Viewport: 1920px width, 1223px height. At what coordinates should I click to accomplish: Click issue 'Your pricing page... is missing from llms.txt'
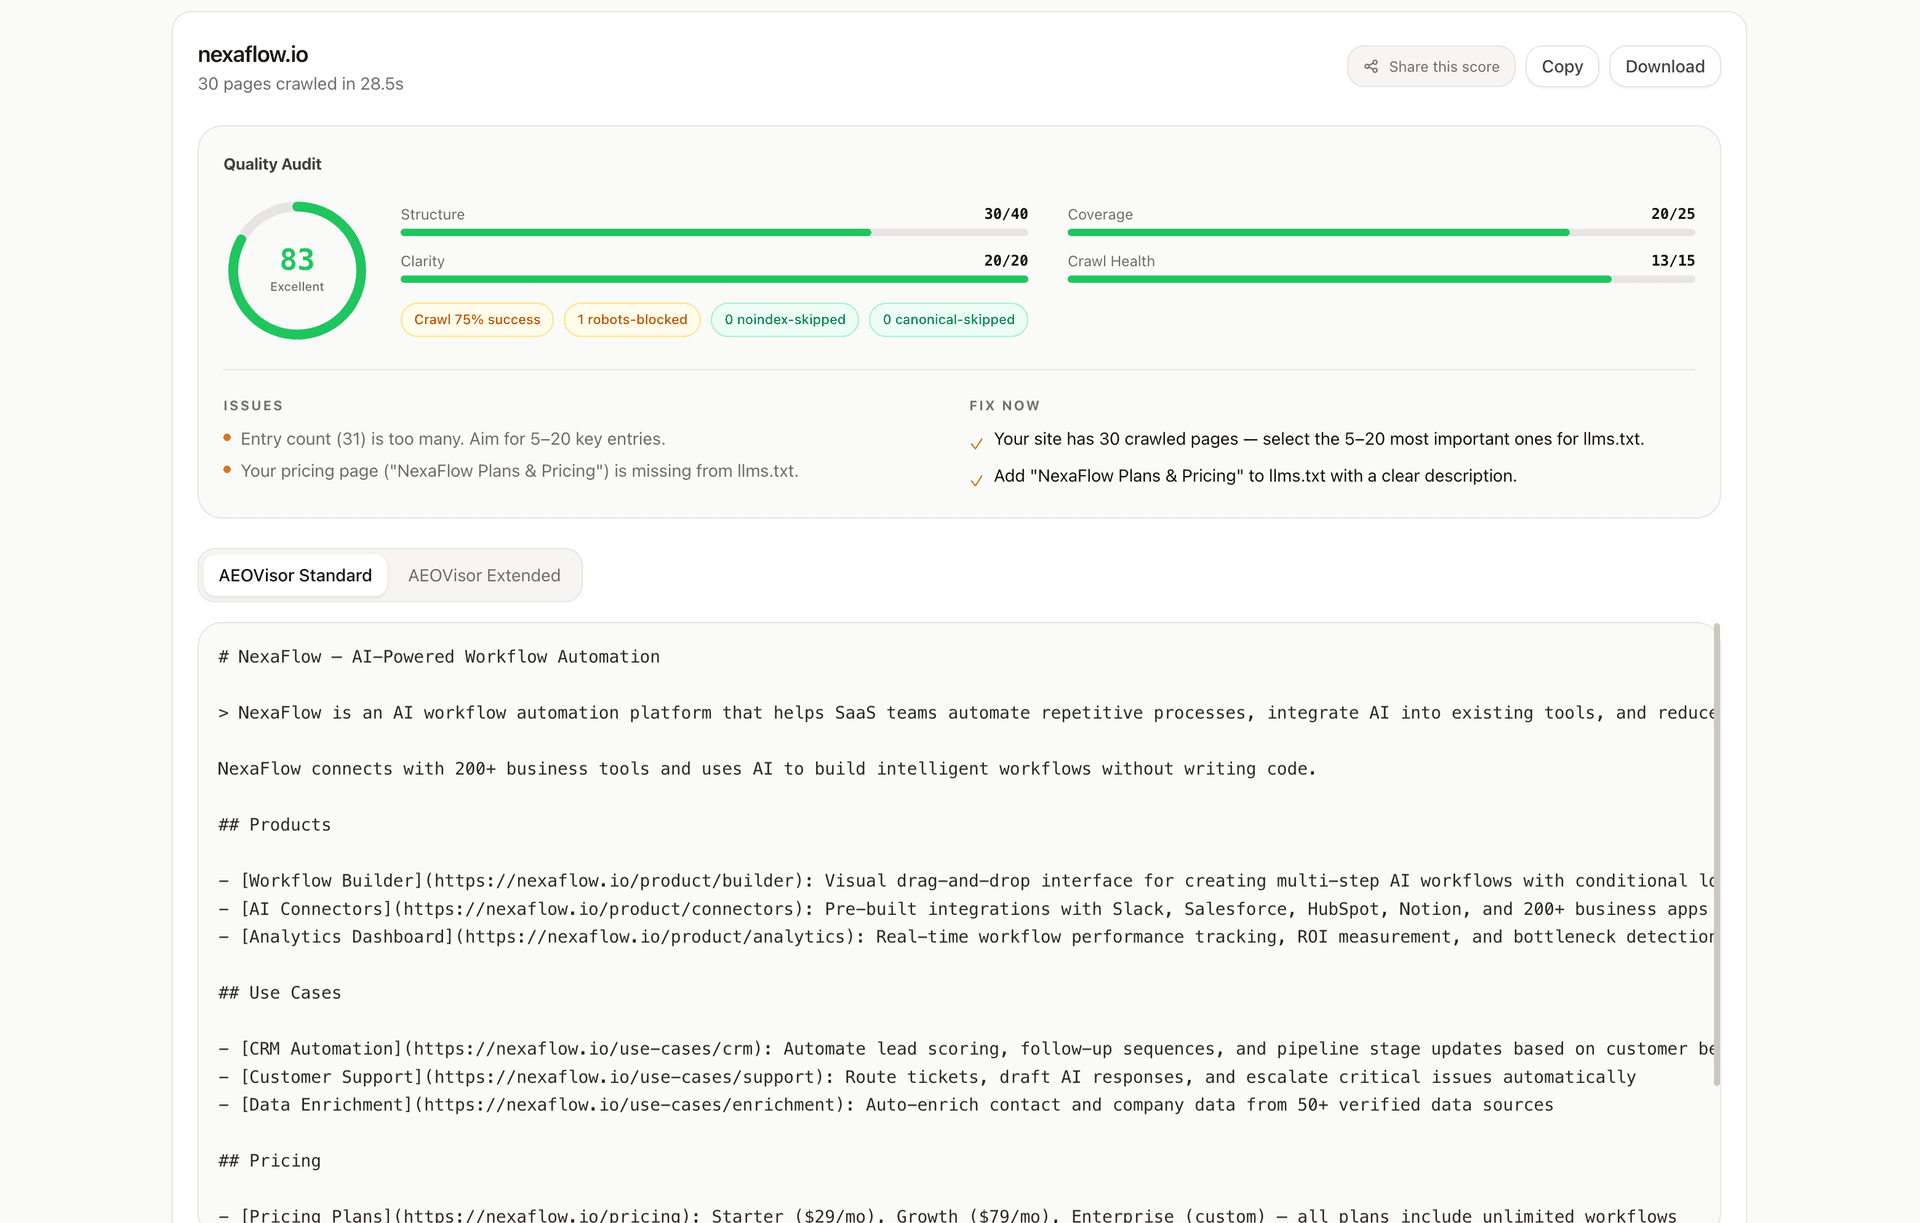[520, 471]
